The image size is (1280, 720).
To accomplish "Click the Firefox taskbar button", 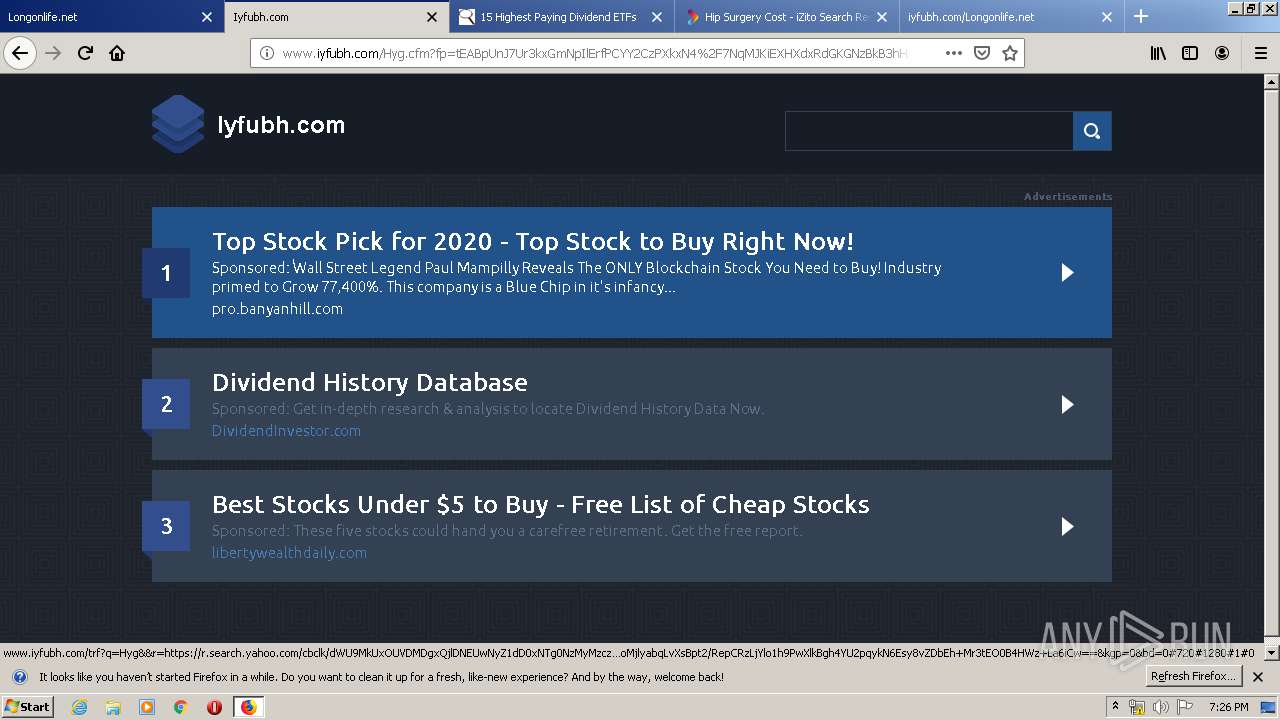I will (248, 707).
